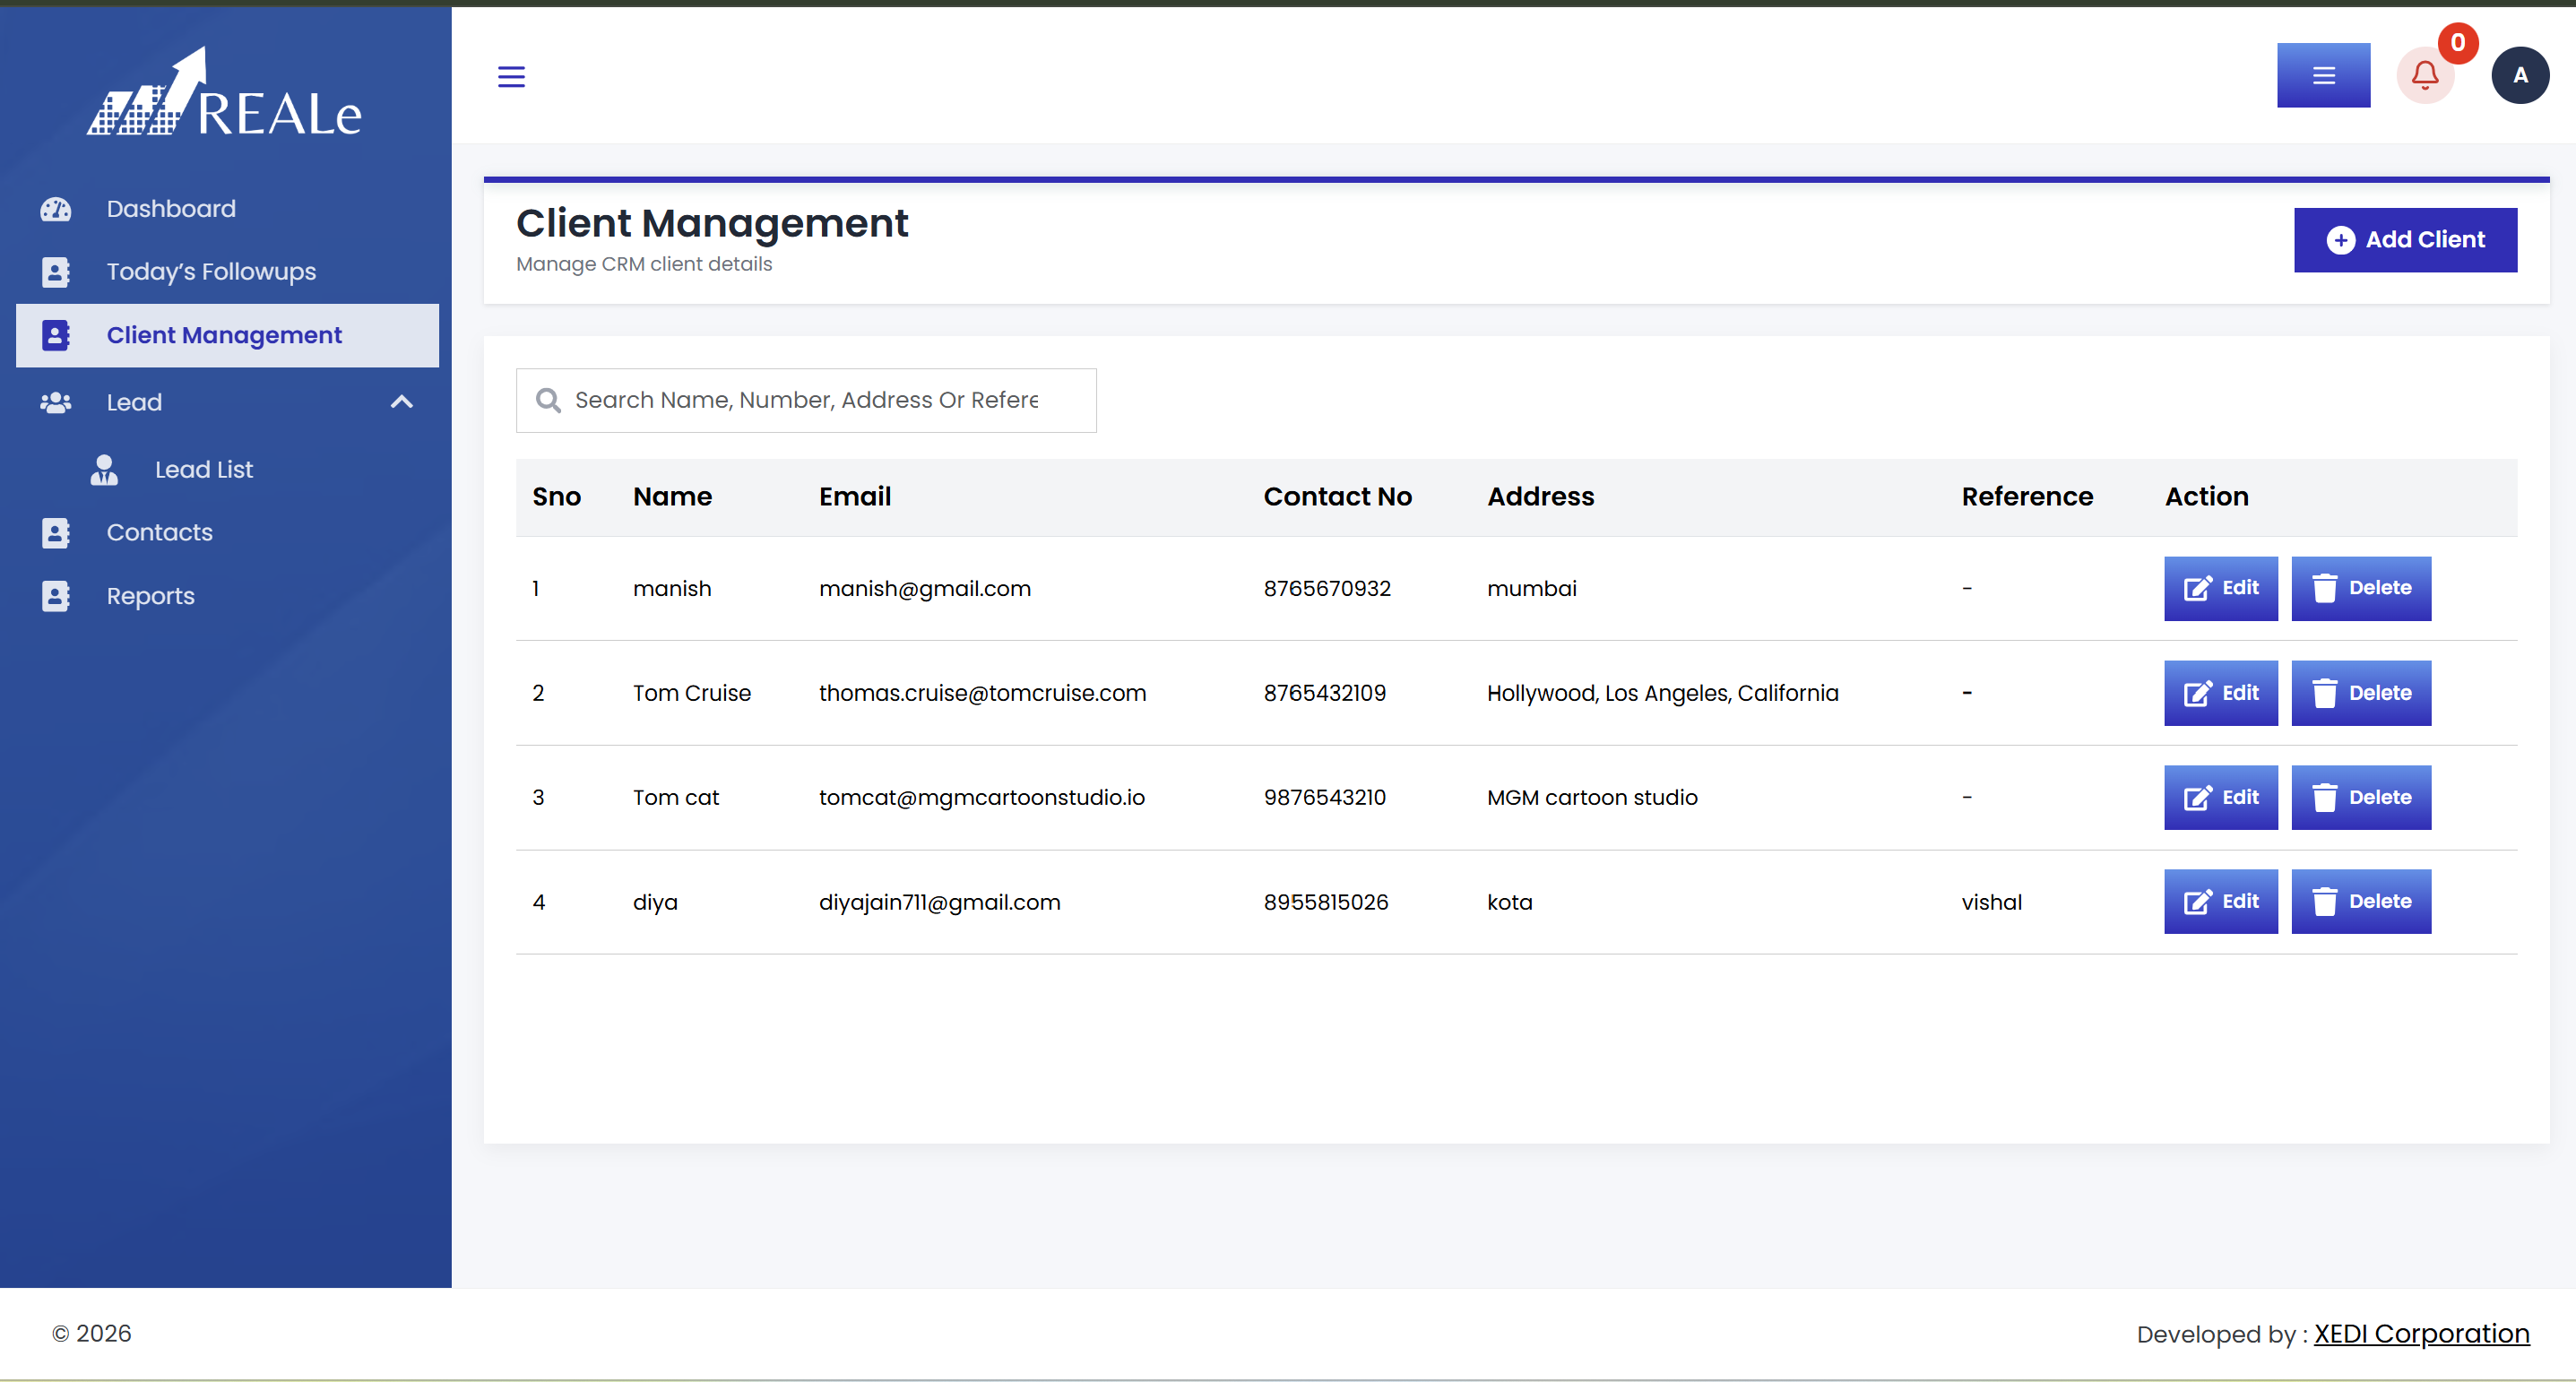Click the © 2026 footer text

click(91, 1334)
